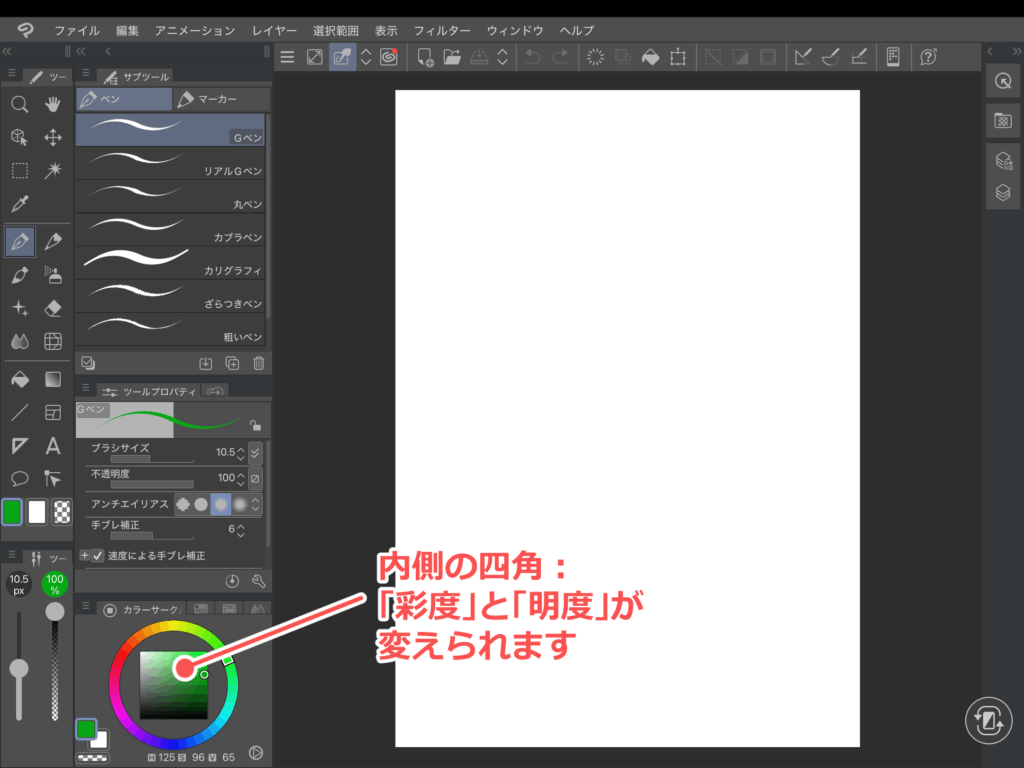Select transparent color checkered swatch

click(x=62, y=512)
